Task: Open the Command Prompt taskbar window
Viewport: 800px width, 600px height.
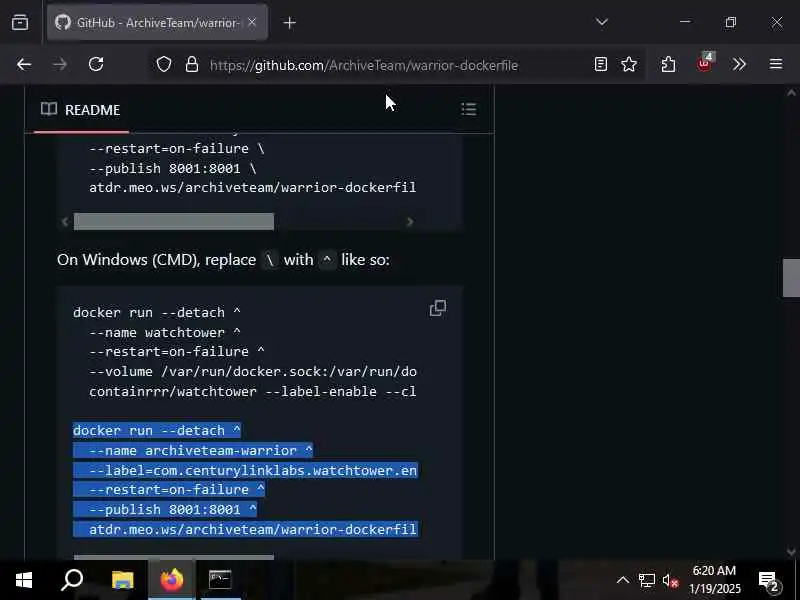Action: (x=220, y=580)
